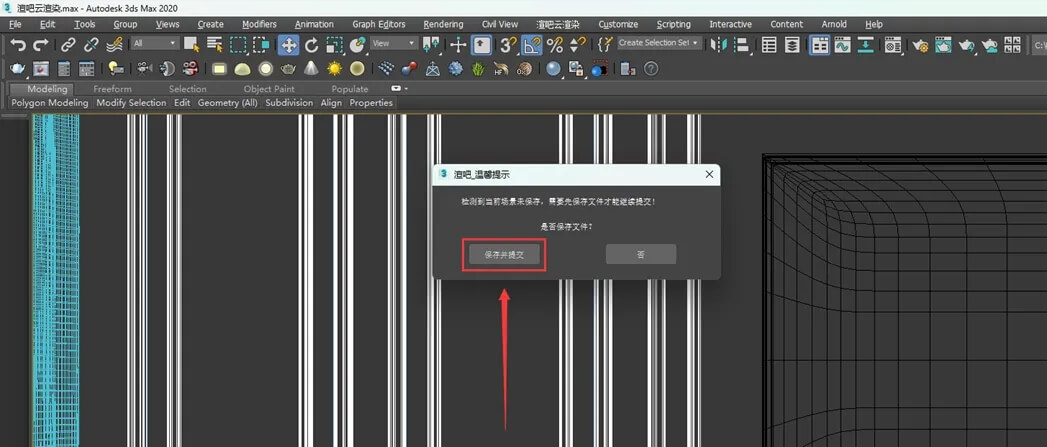
Task: Switch to the Populate ribbon tab
Action: click(x=350, y=89)
